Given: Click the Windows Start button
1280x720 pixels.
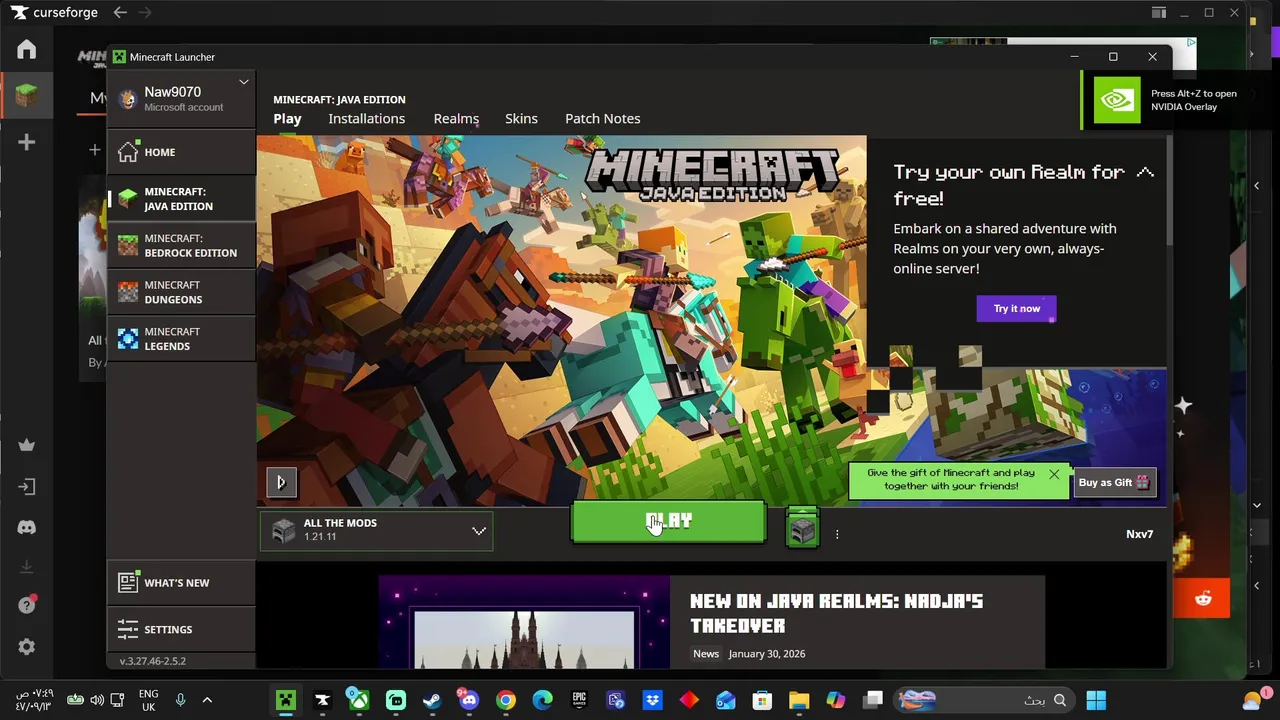Looking at the screenshot, I should pos(1096,700).
